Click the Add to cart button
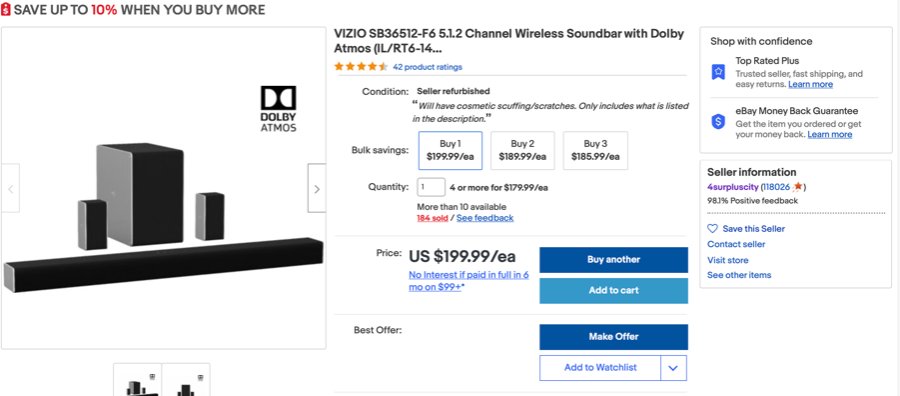900x396 pixels. 614,290
